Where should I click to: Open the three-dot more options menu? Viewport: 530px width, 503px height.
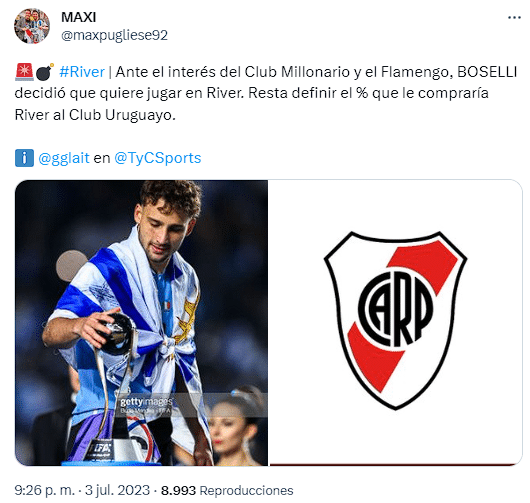pyautogui.click(x=514, y=18)
